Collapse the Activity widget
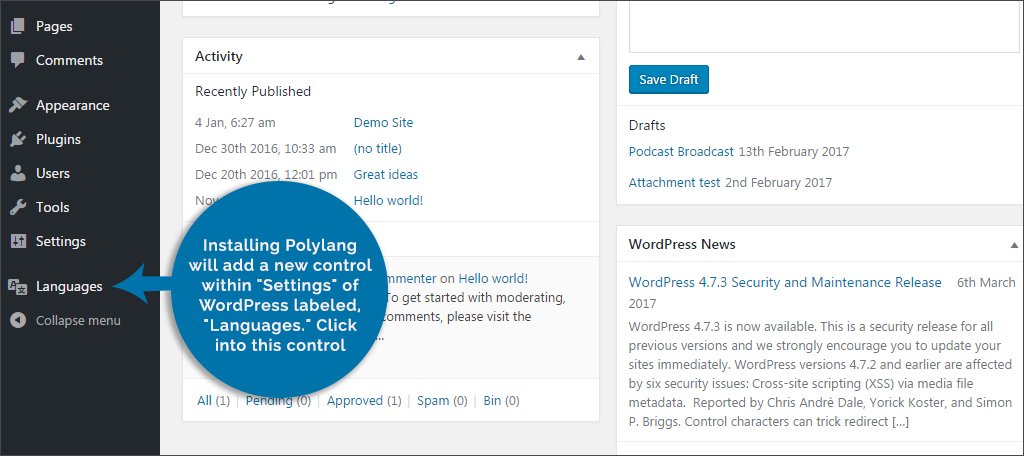Image resolution: width=1024 pixels, height=456 pixels. (581, 57)
